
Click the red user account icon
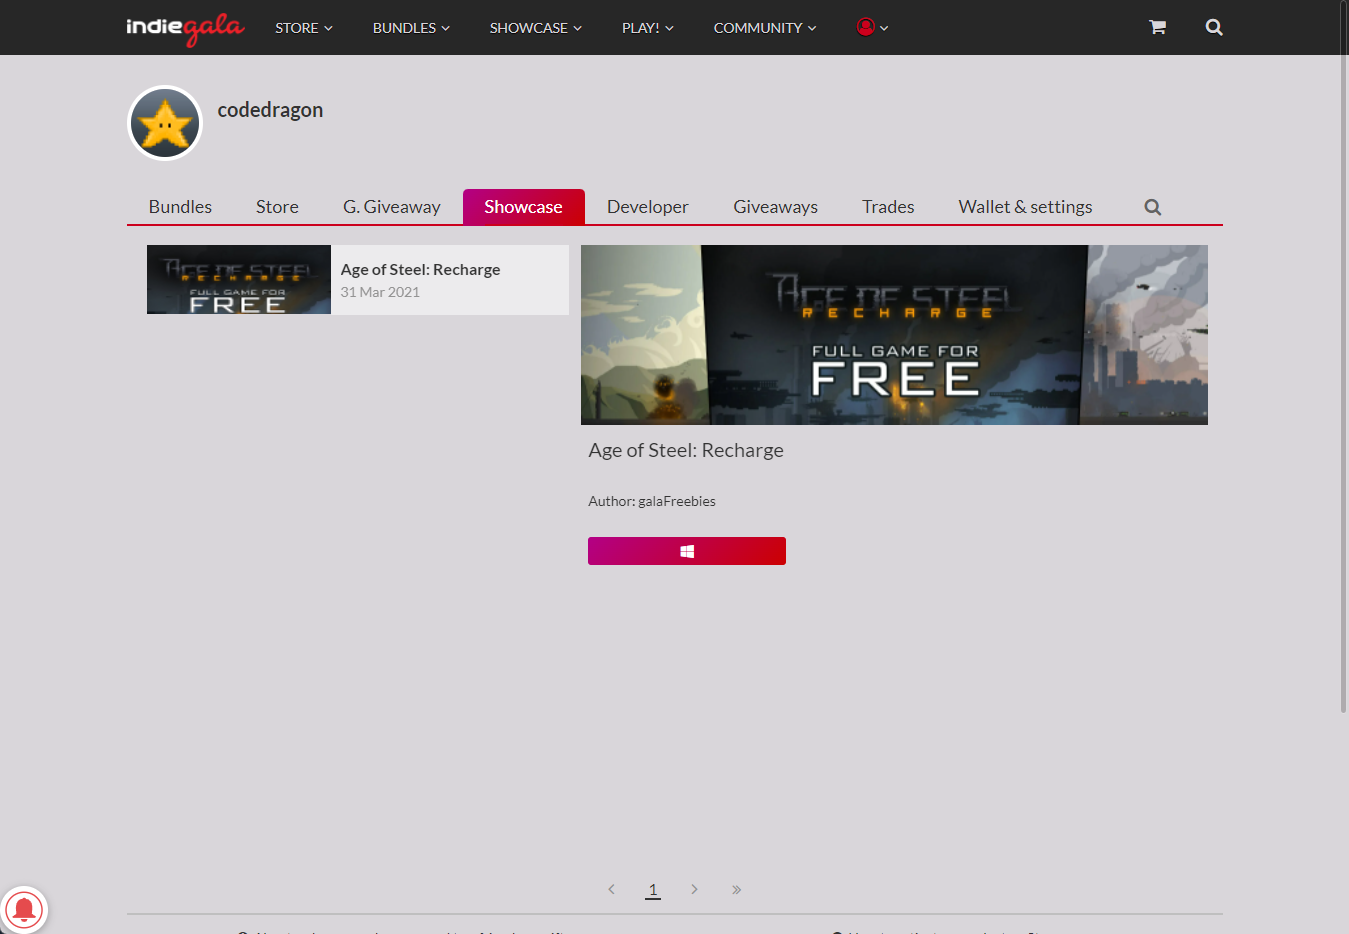tap(866, 27)
